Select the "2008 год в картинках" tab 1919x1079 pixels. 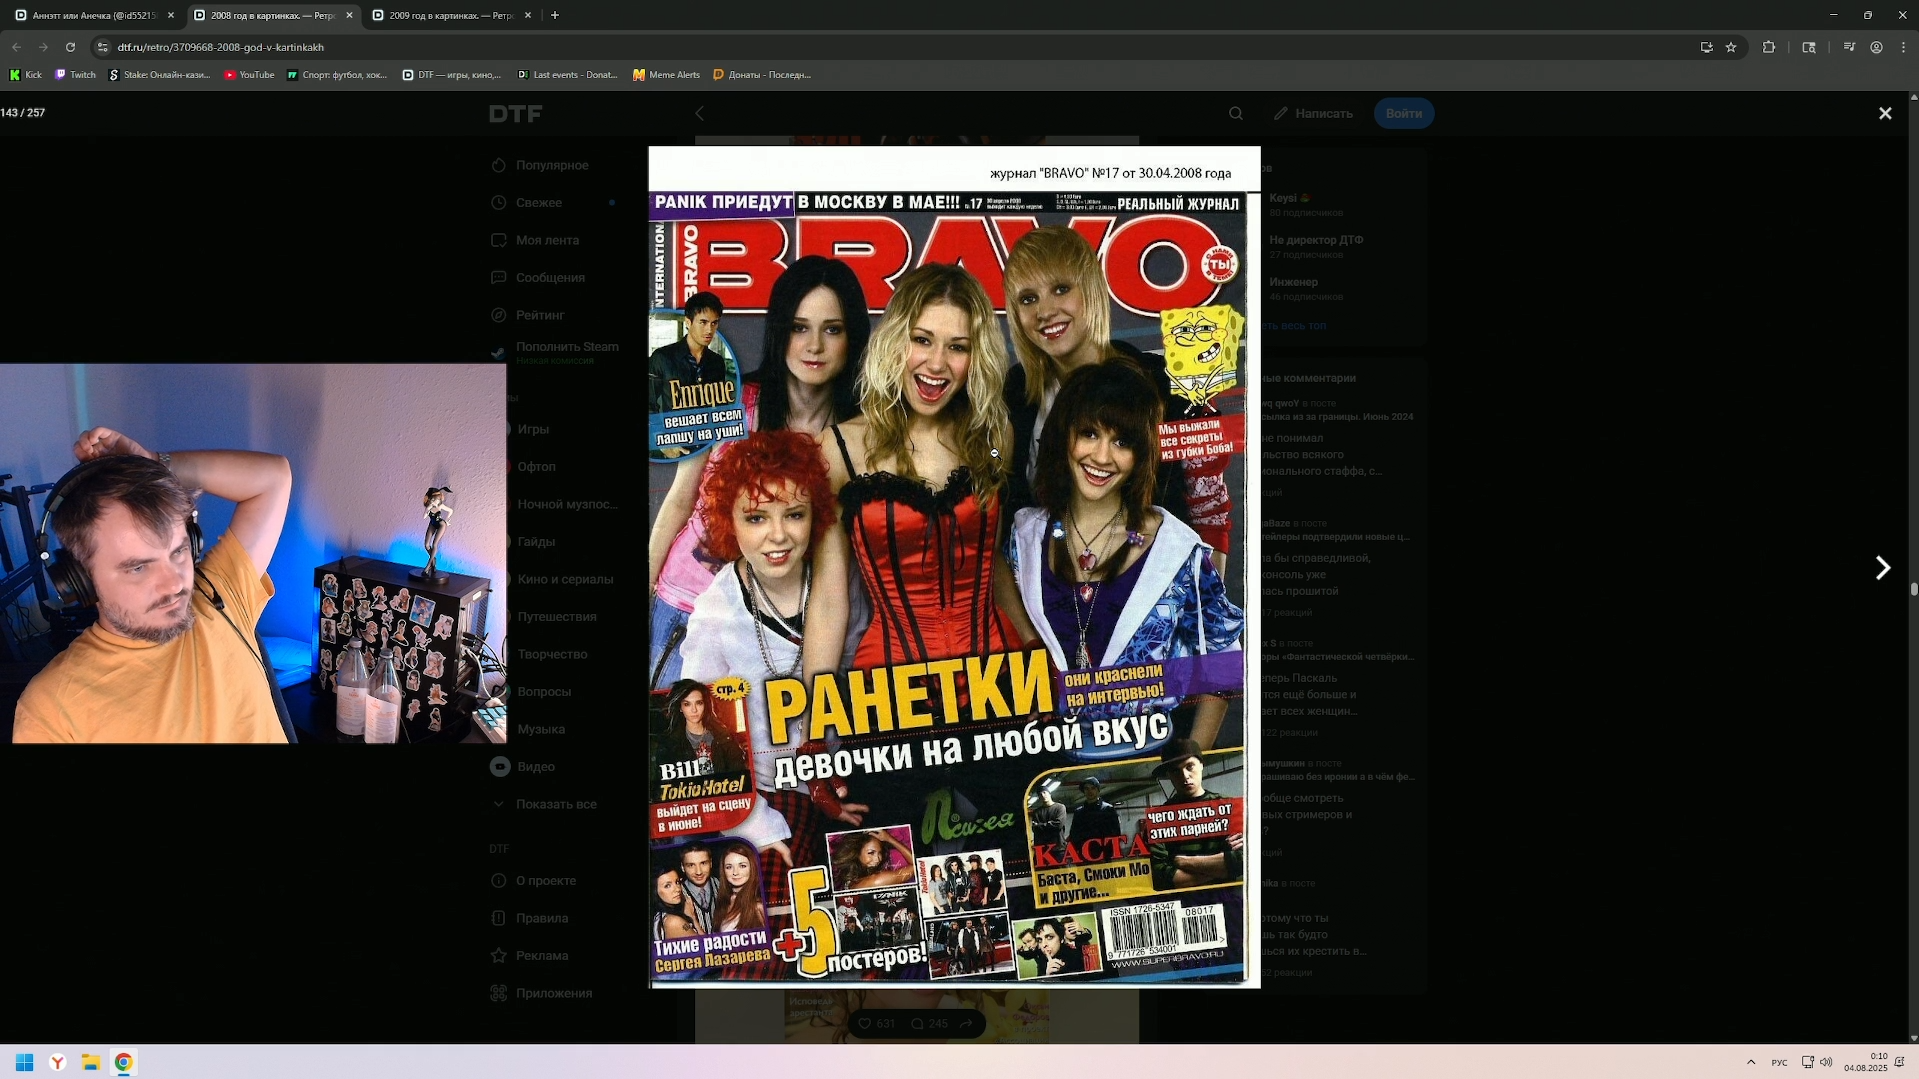(272, 15)
